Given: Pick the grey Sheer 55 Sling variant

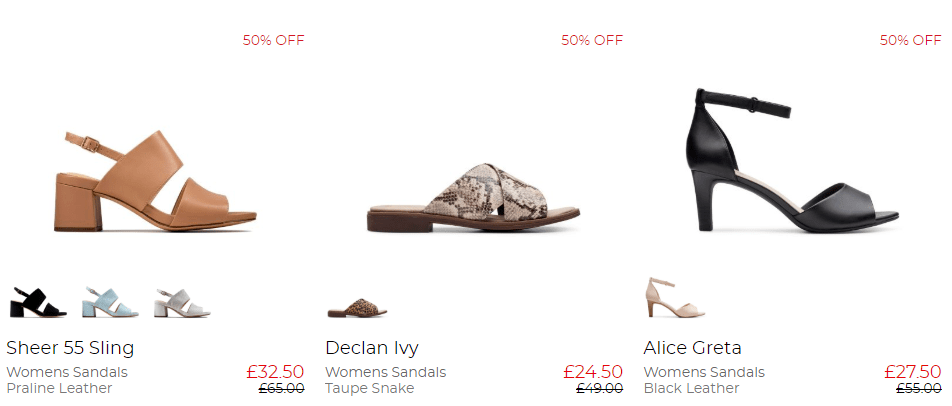Looking at the screenshot, I should click(x=182, y=301).
